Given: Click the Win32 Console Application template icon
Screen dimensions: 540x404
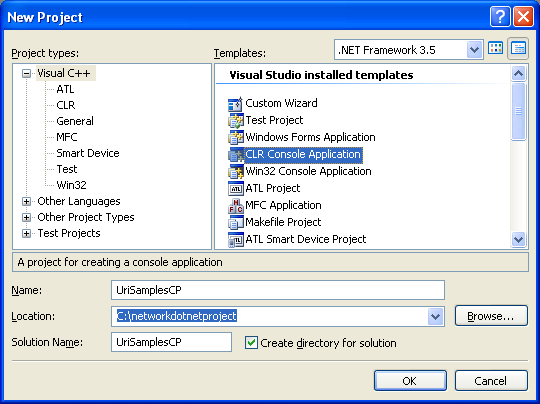Looking at the screenshot, I should point(236,172).
